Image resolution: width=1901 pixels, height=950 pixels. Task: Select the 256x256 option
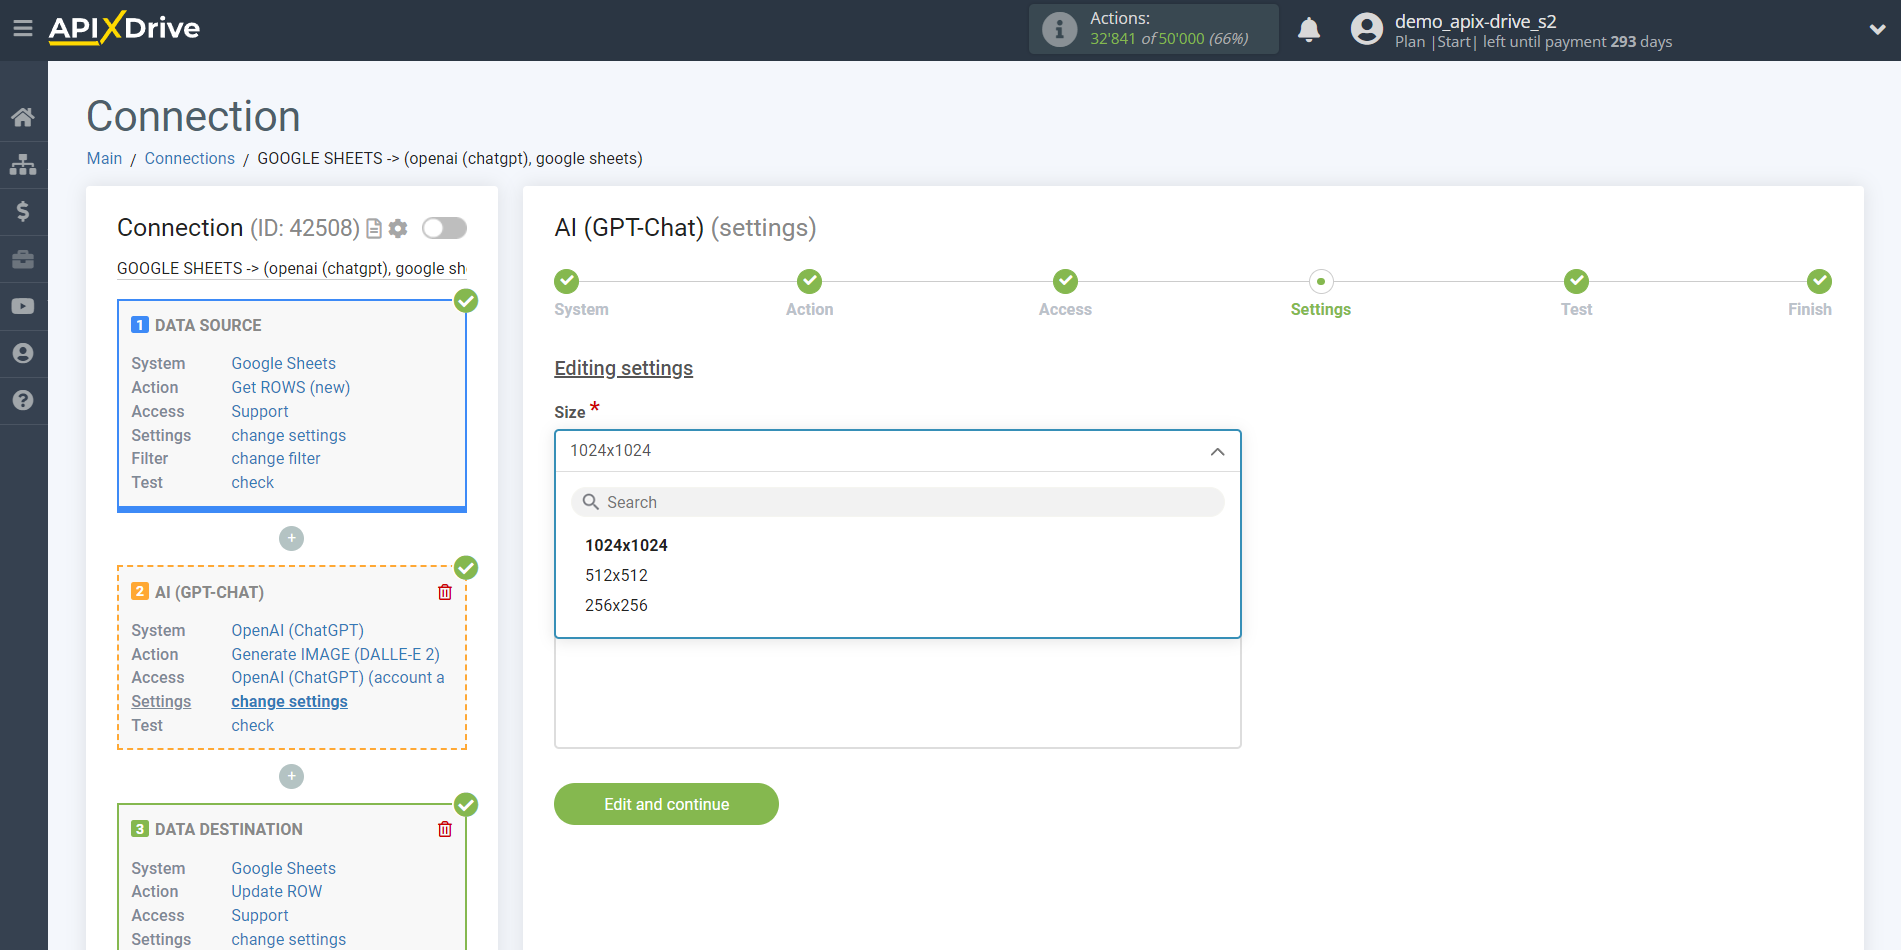click(616, 605)
